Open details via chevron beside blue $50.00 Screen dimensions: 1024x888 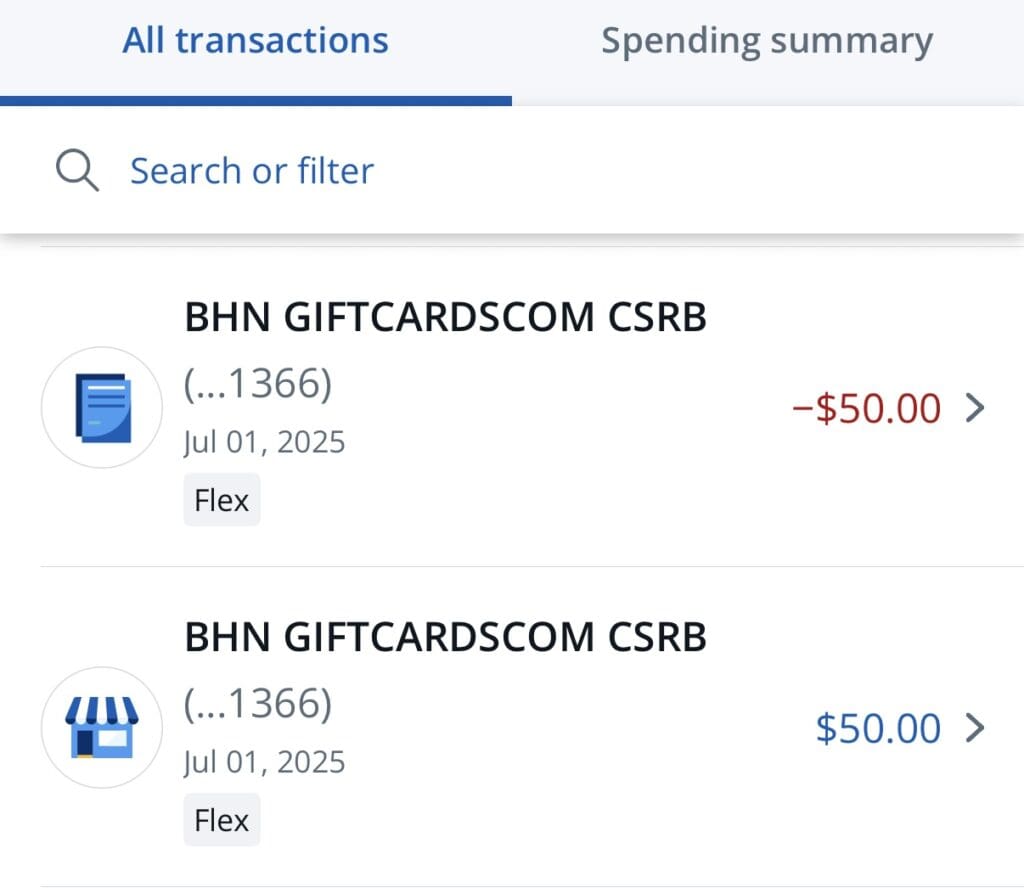click(x=975, y=728)
